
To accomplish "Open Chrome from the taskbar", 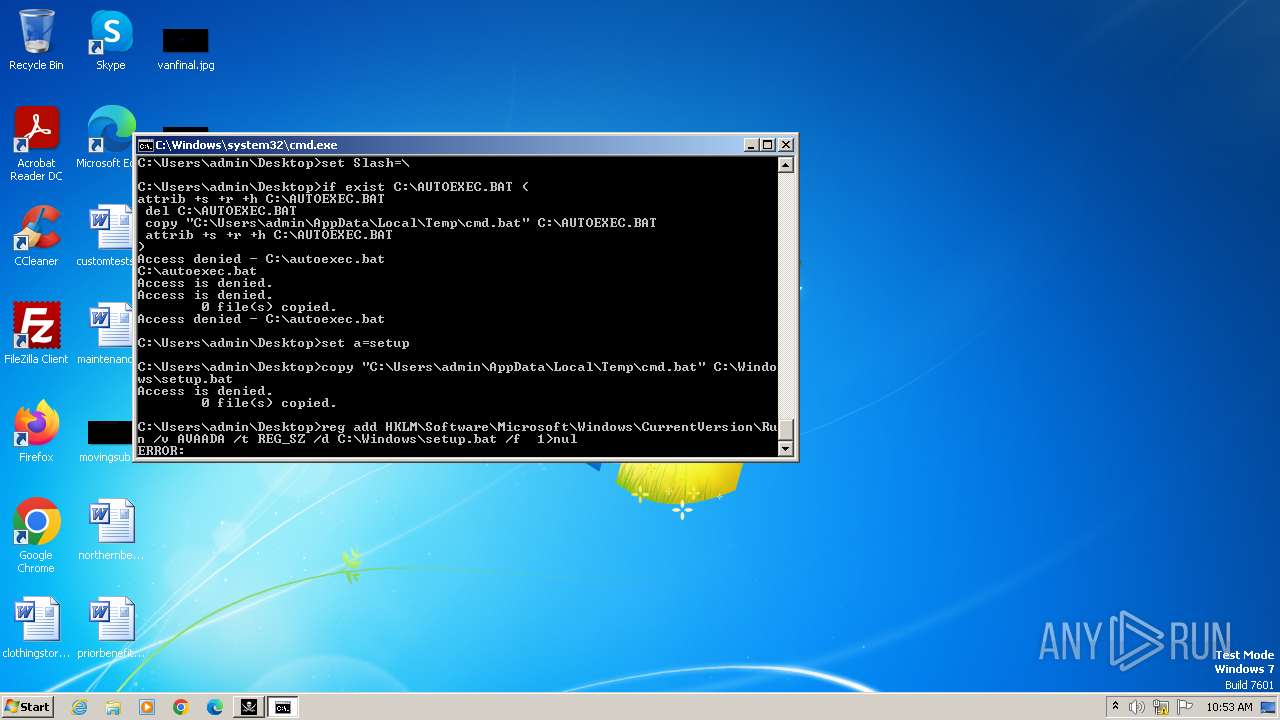I will click(x=181, y=707).
